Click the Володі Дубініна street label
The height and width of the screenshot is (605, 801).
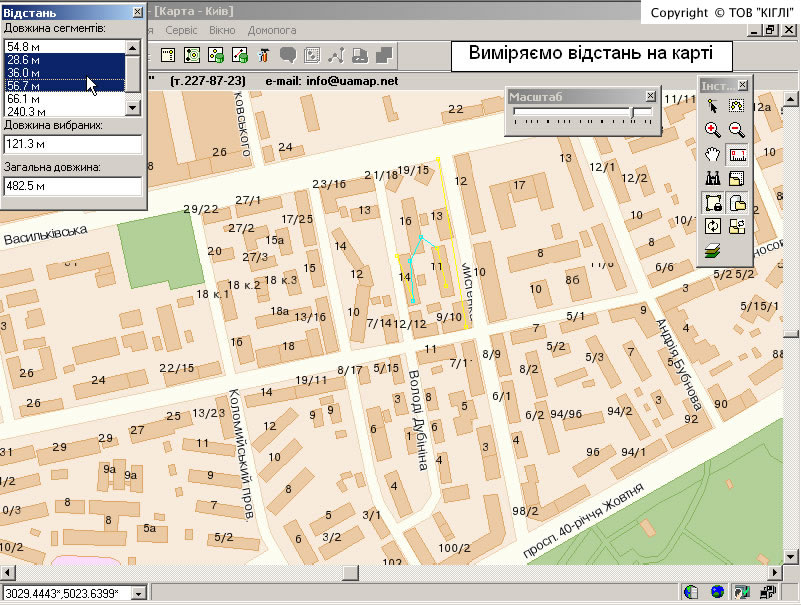point(418,420)
